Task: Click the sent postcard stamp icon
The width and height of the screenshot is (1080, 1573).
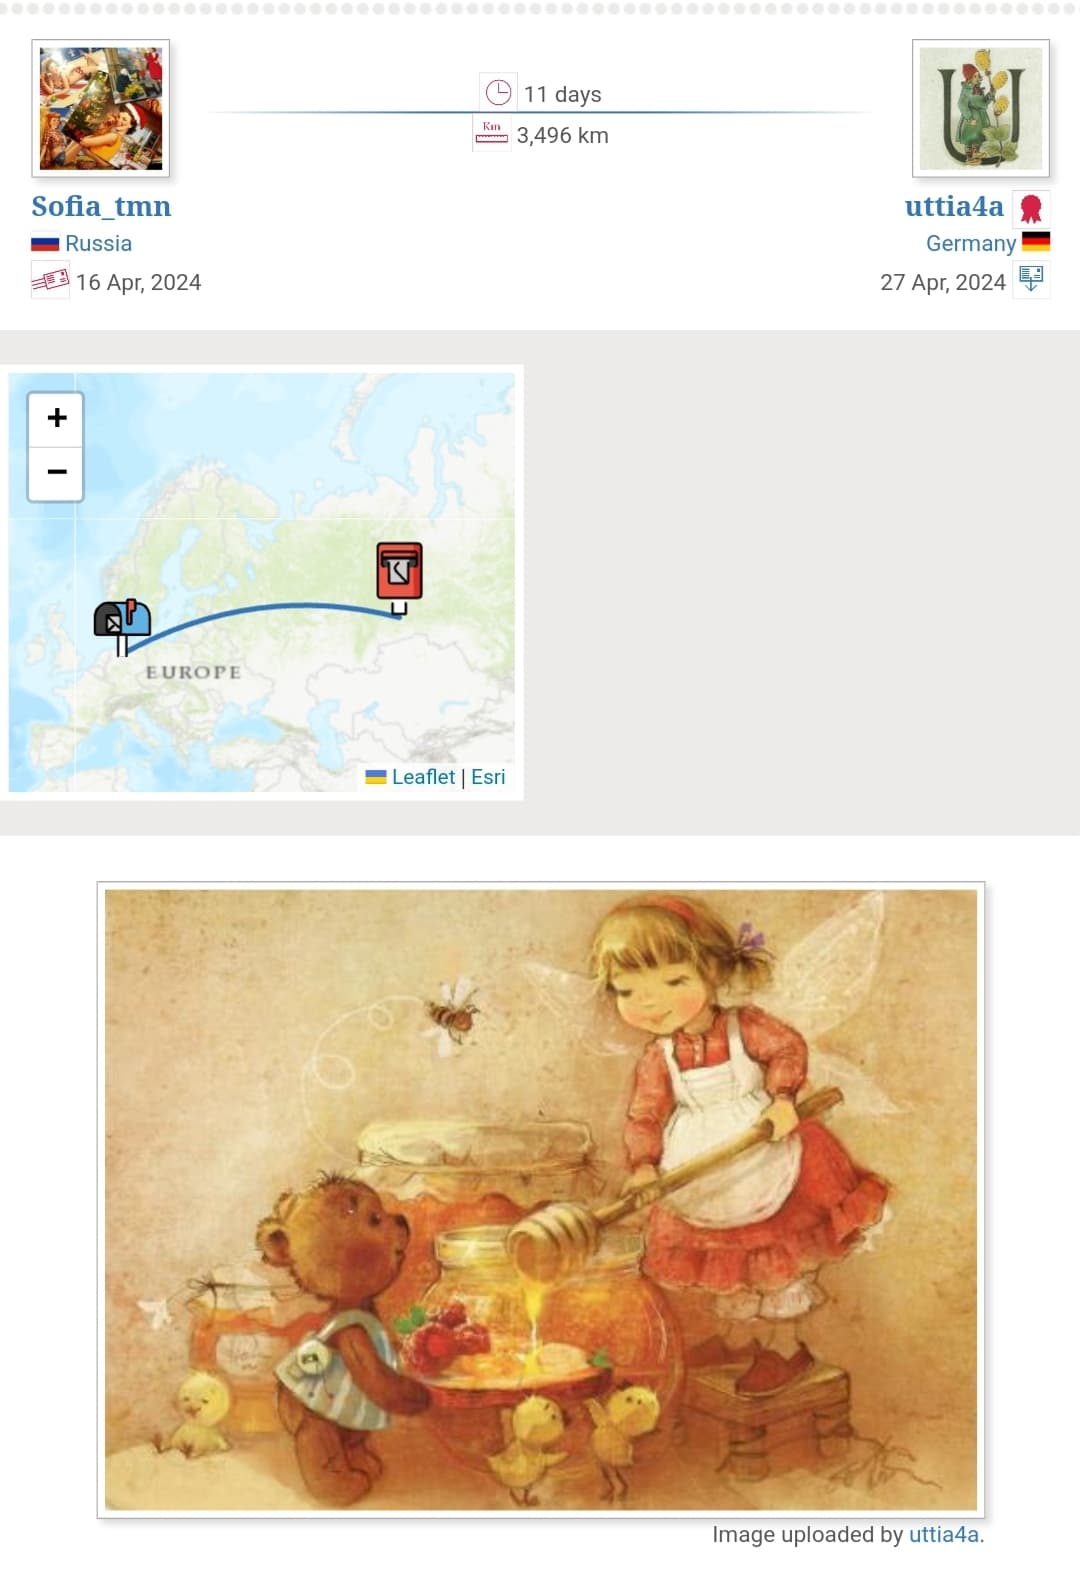Action: point(50,281)
